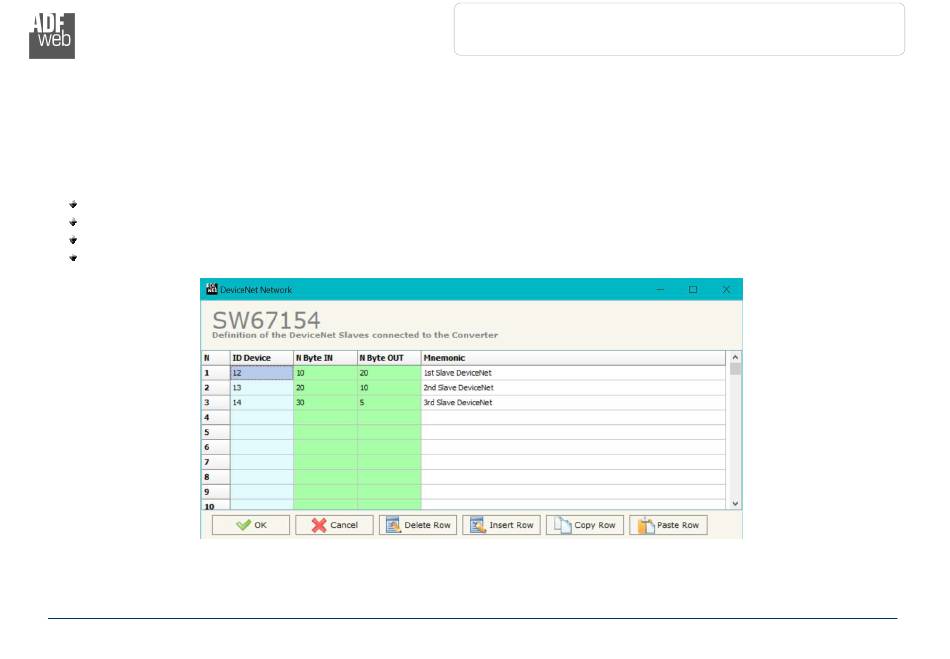Click the Insert Row icon button
The image size is (950, 659).
[x=502, y=525]
